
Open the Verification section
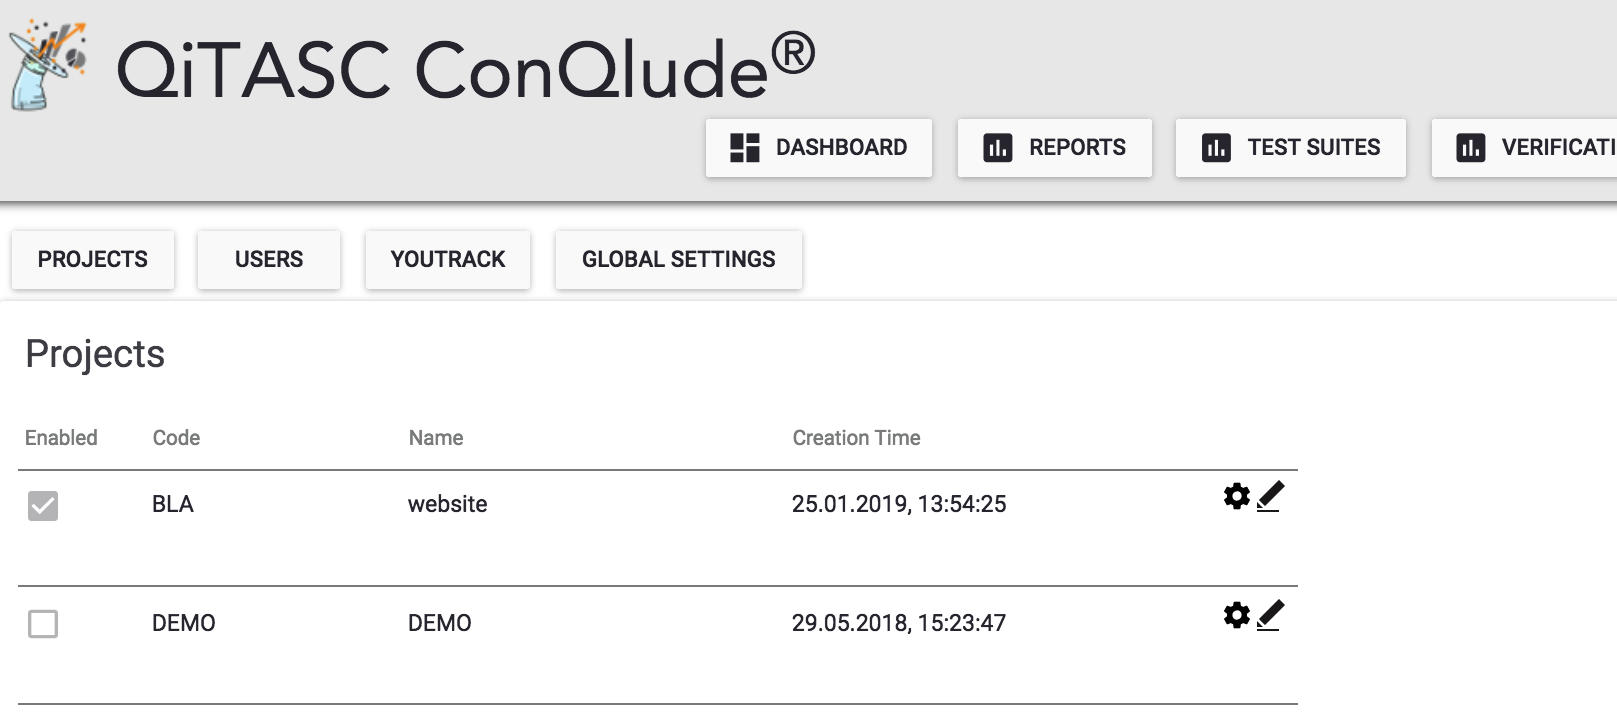click(x=1525, y=148)
